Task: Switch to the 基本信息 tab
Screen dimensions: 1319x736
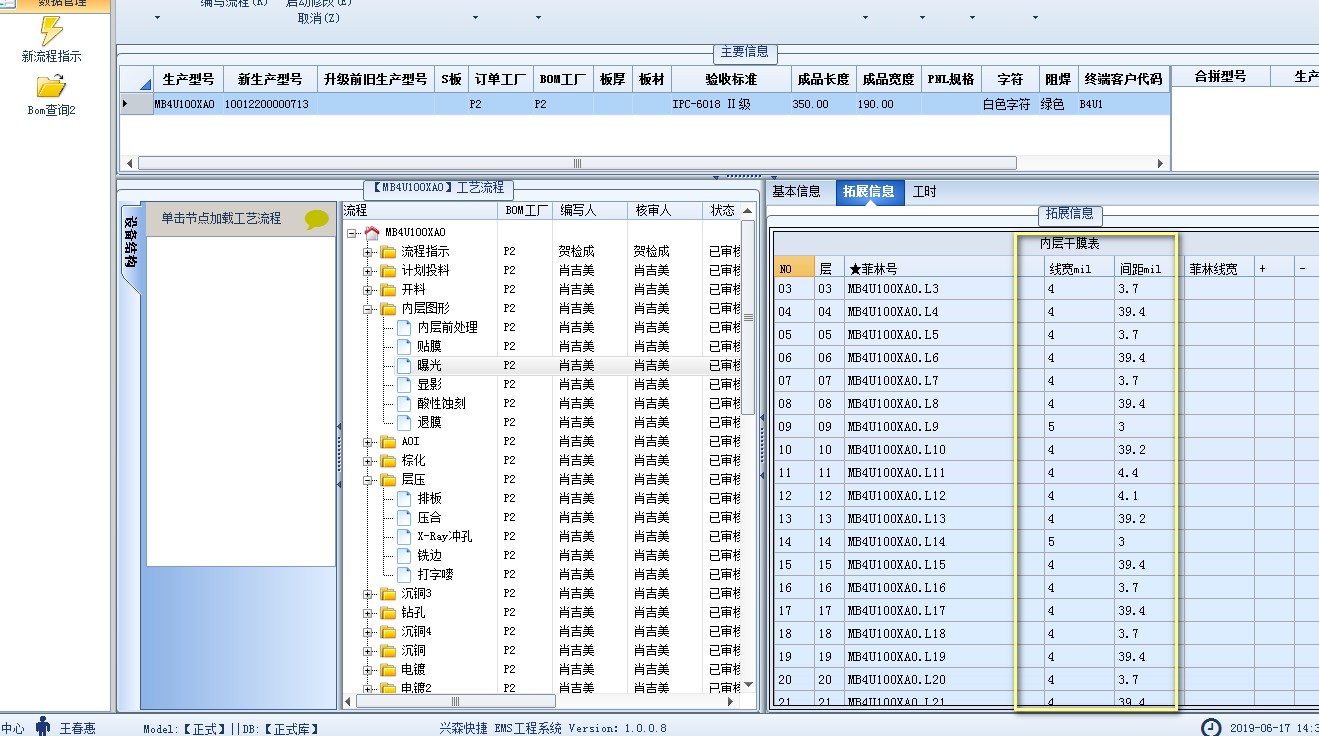Action: [x=796, y=191]
